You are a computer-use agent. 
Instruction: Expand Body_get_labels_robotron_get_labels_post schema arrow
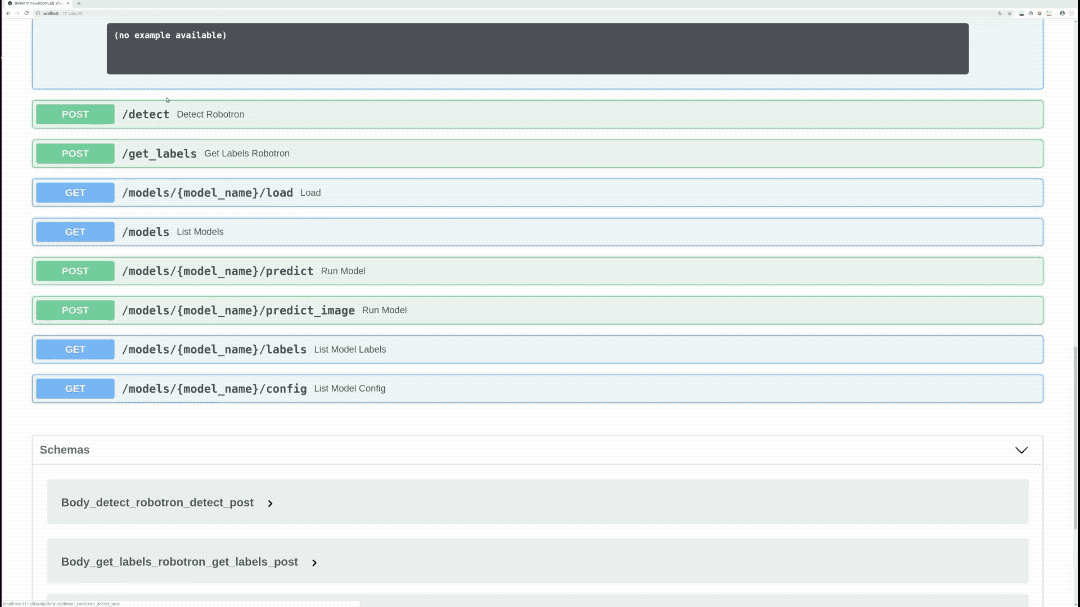(314, 563)
